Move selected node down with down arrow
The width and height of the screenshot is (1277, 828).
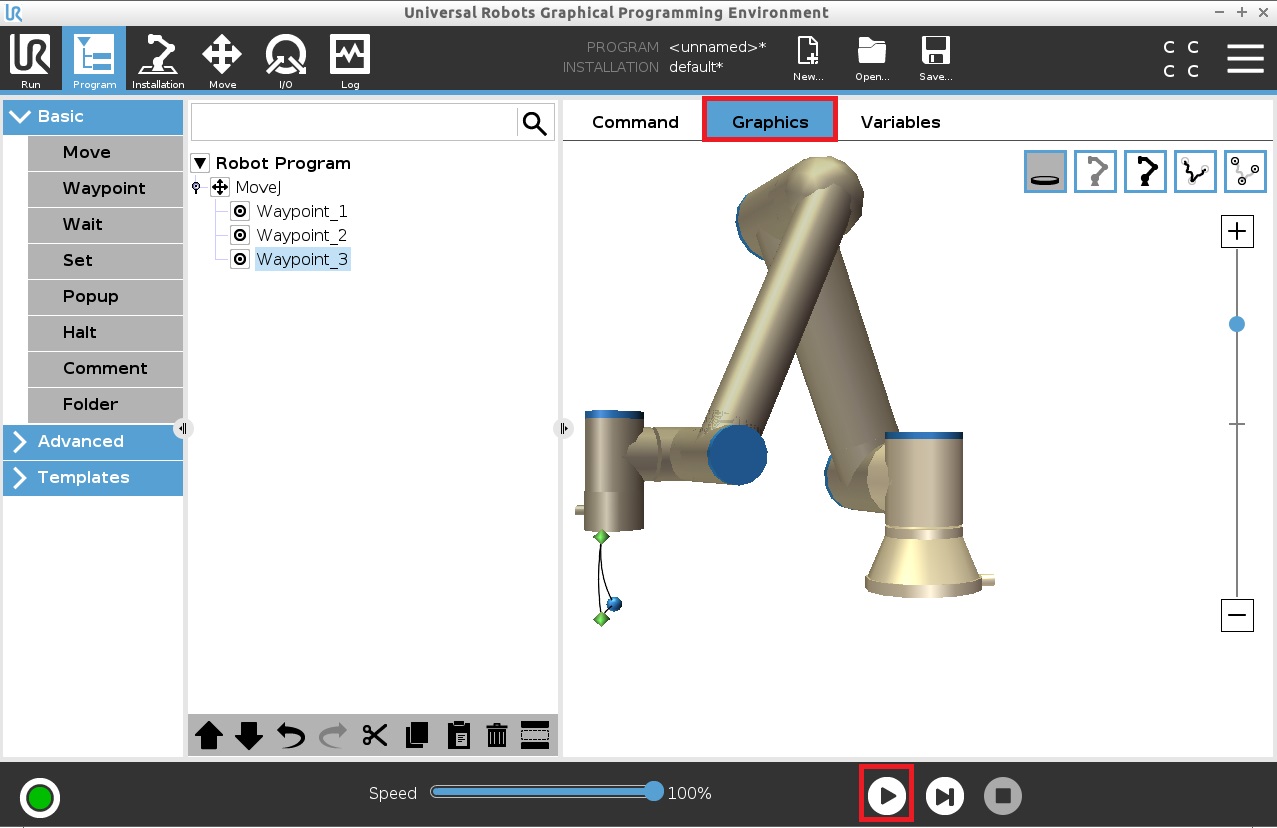(249, 736)
